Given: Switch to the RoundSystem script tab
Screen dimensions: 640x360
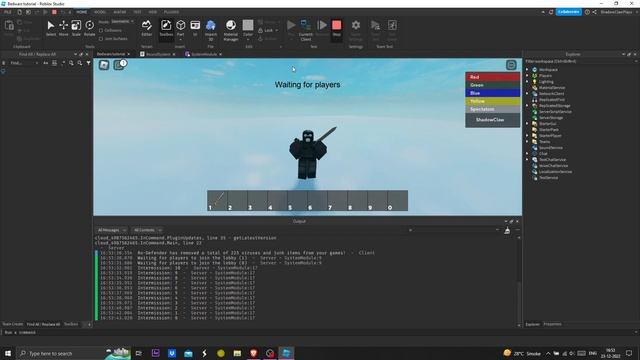Looking at the screenshot, I should pos(158,54).
